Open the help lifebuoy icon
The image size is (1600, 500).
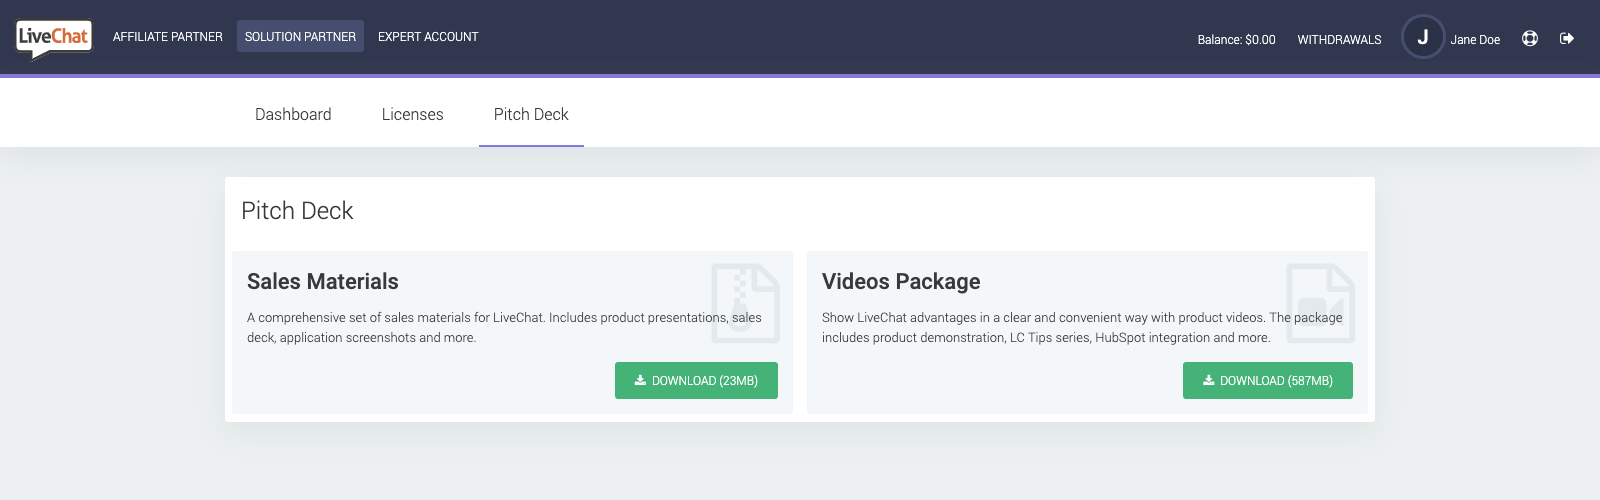coord(1530,38)
